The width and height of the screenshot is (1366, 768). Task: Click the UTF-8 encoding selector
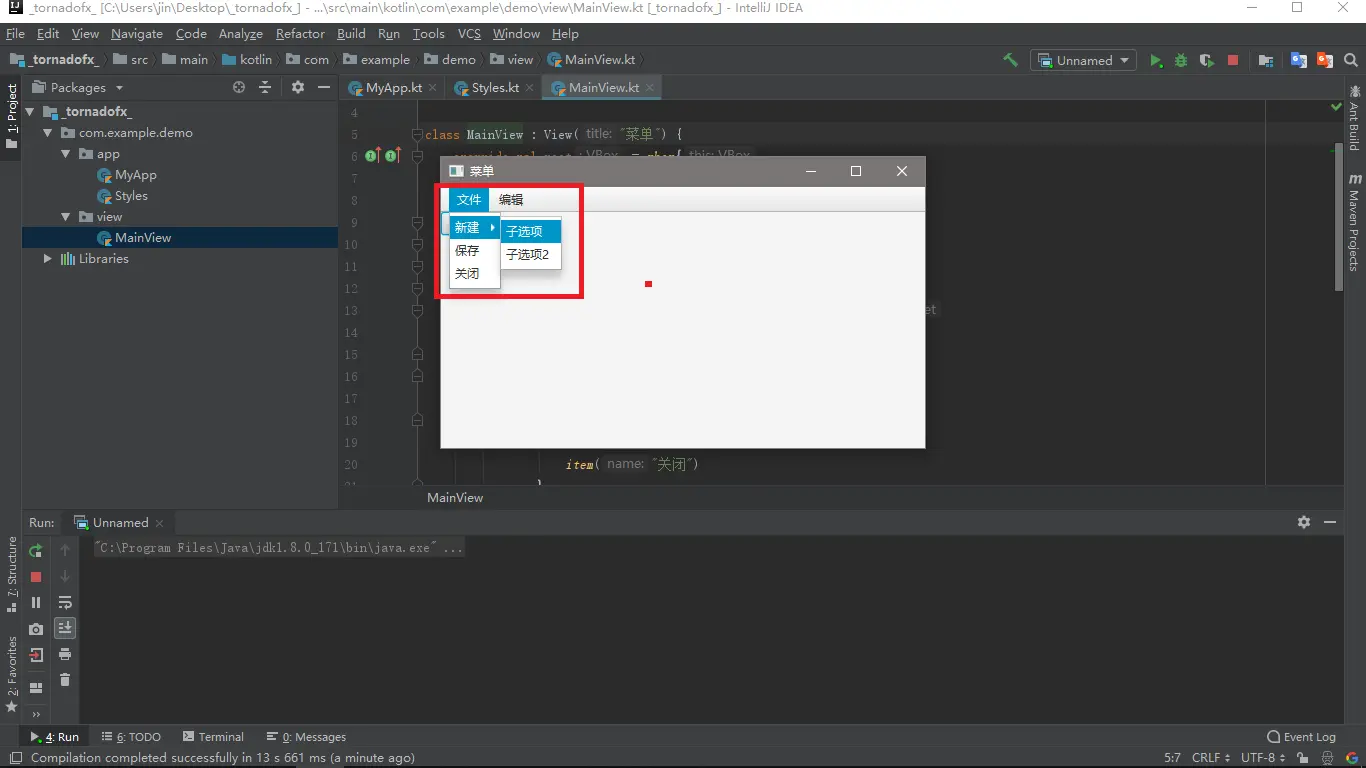[1263, 758]
